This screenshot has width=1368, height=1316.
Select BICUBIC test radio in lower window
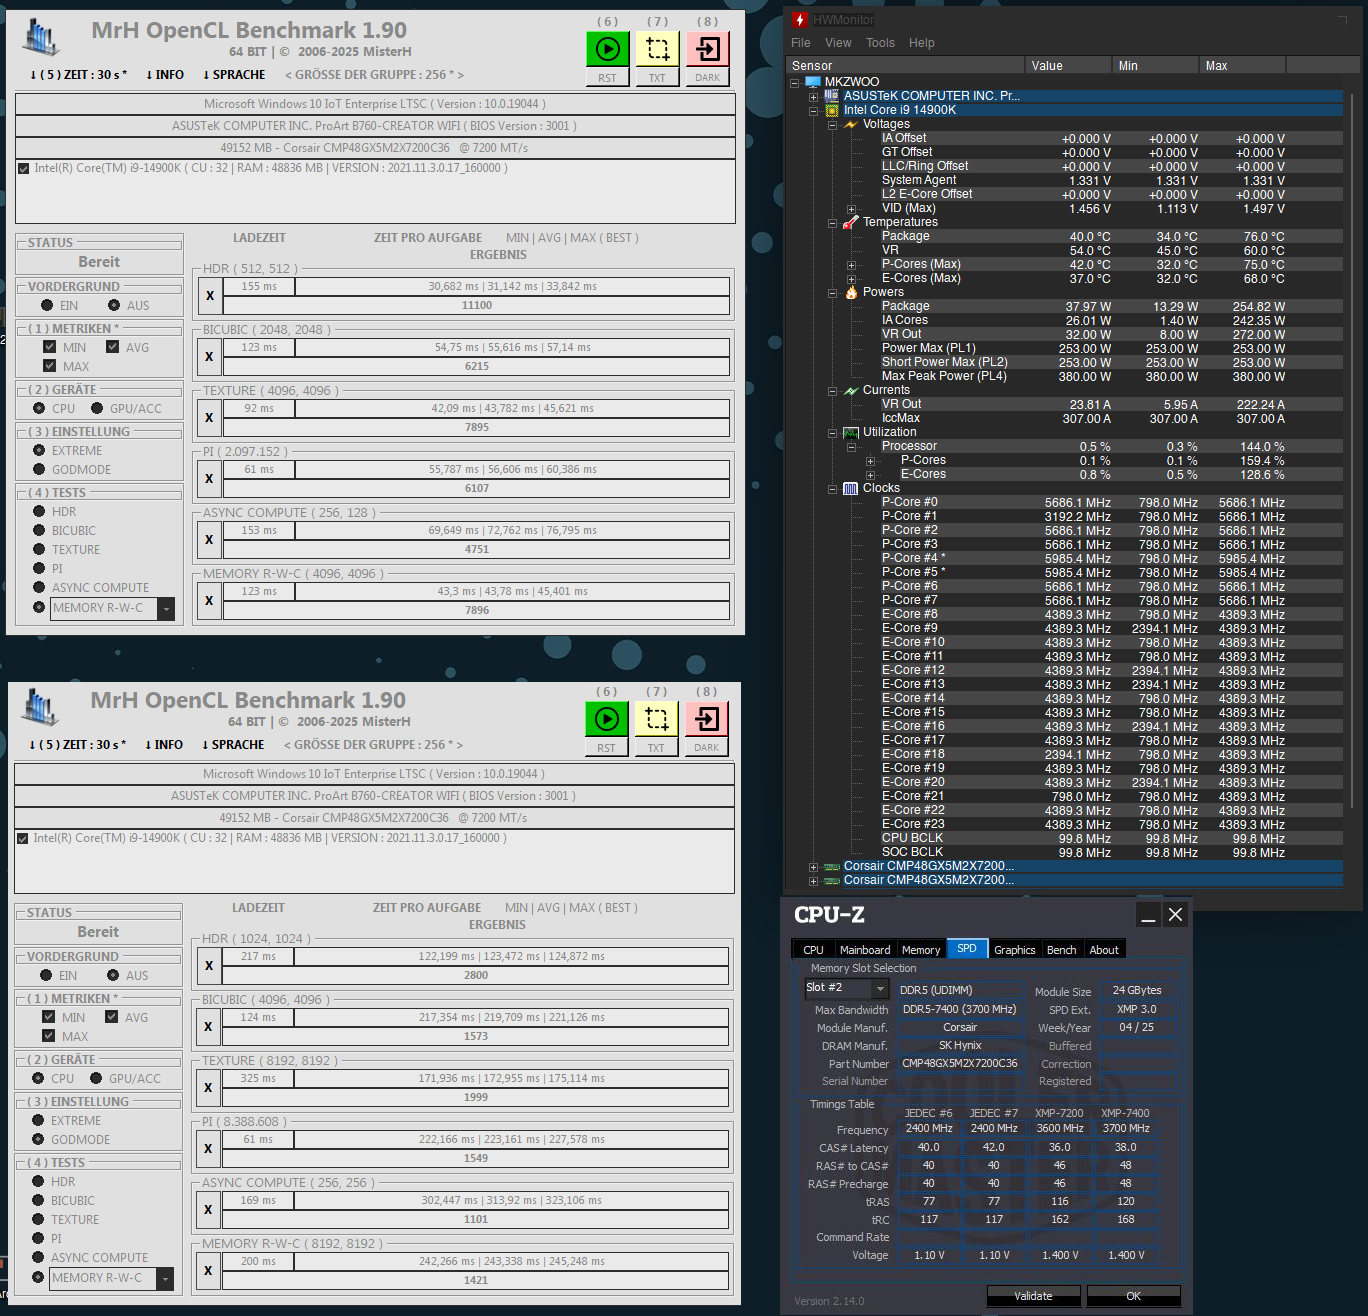click(38, 1200)
